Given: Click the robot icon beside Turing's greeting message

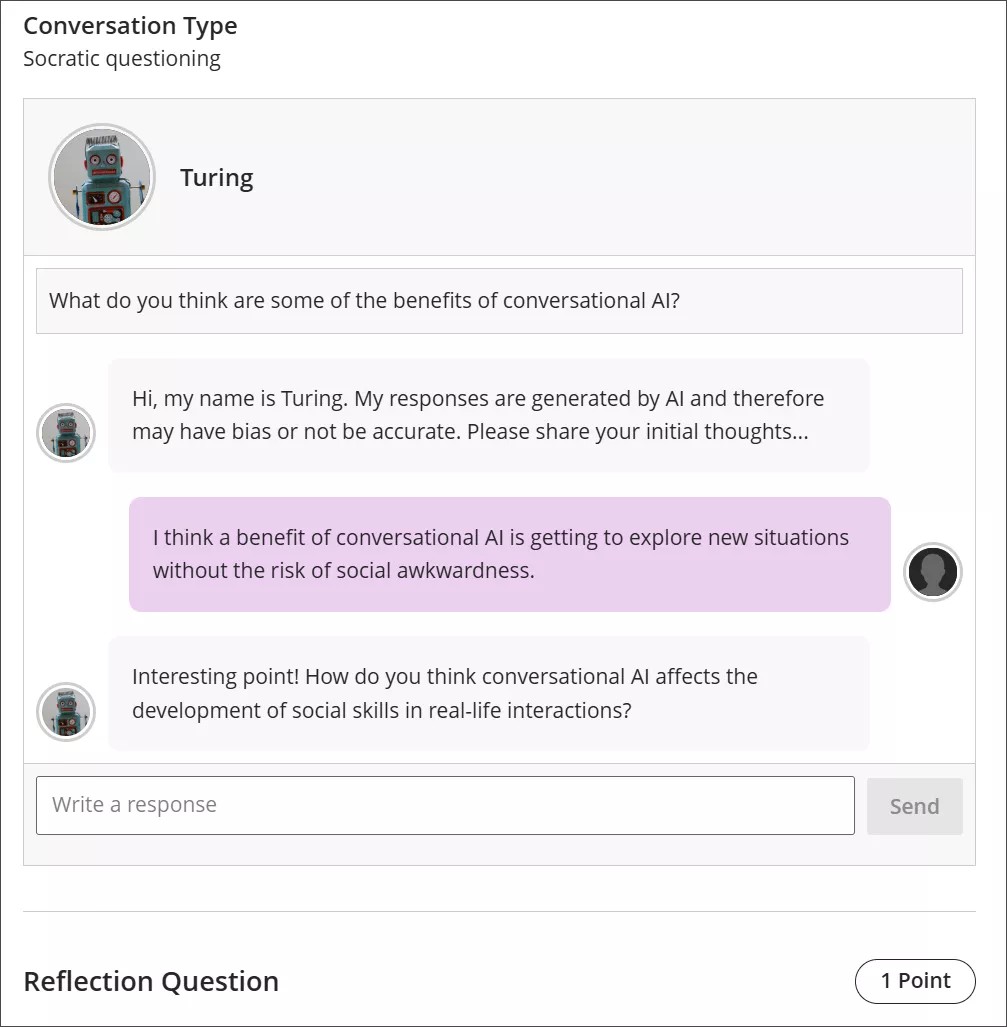Looking at the screenshot, I should coord(66,433).
